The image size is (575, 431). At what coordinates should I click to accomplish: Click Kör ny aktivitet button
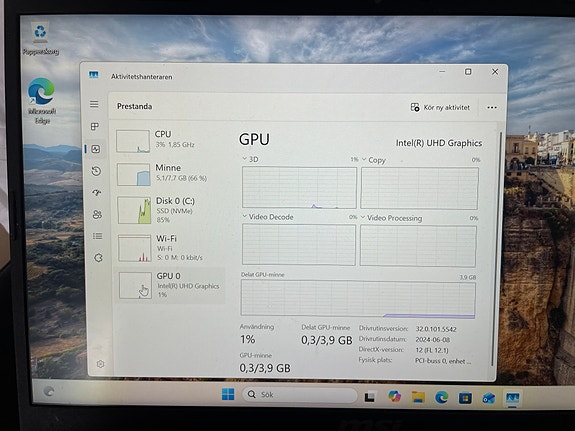440,107
